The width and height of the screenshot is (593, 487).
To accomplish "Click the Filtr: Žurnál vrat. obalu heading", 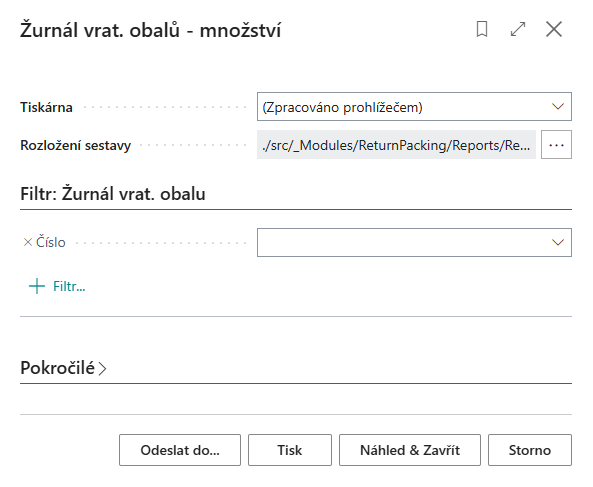I will pos(113,194).
